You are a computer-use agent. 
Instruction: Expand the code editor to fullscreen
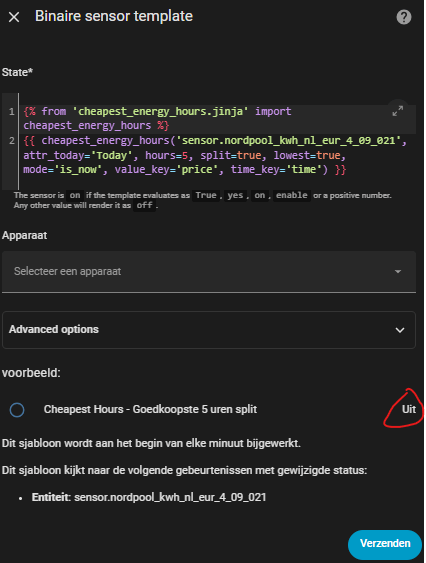(x=398, y=111)
